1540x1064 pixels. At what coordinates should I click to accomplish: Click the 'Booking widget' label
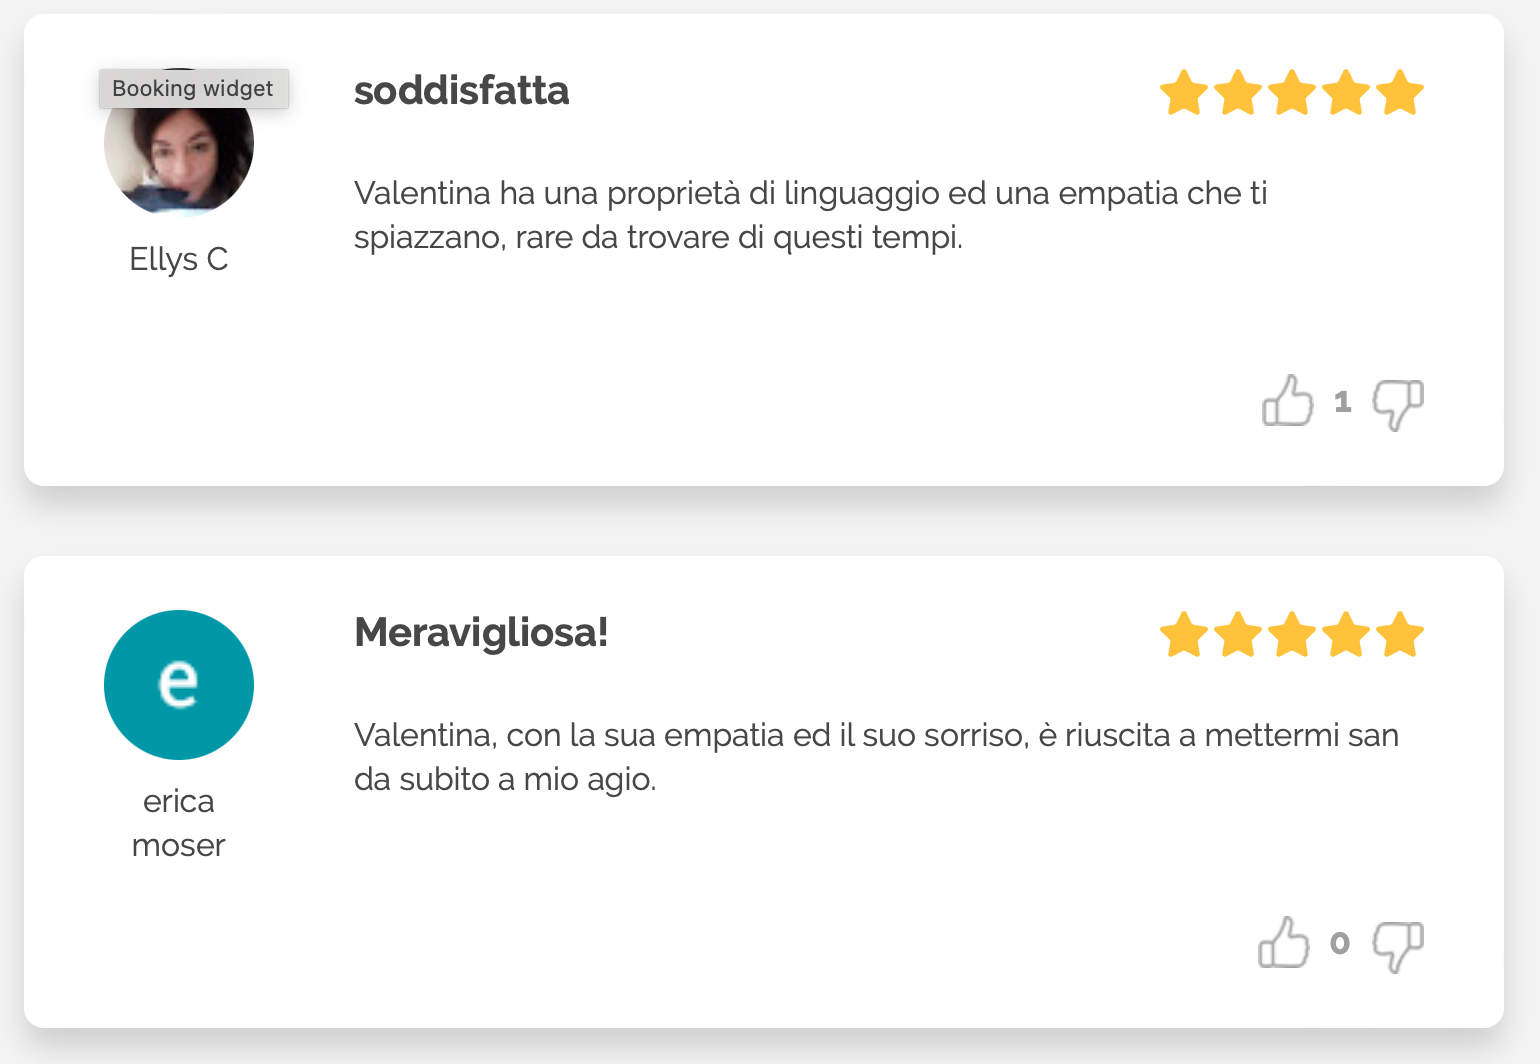coord(193,88)
